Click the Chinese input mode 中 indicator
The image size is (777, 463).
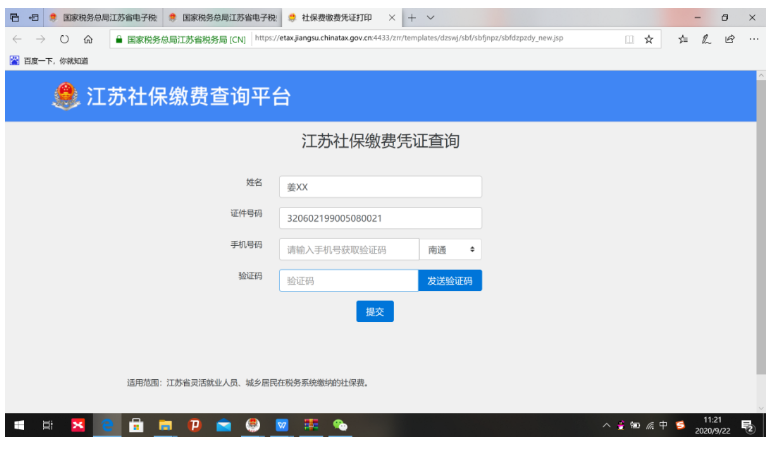pyautogui.click(x=664, y=425)
